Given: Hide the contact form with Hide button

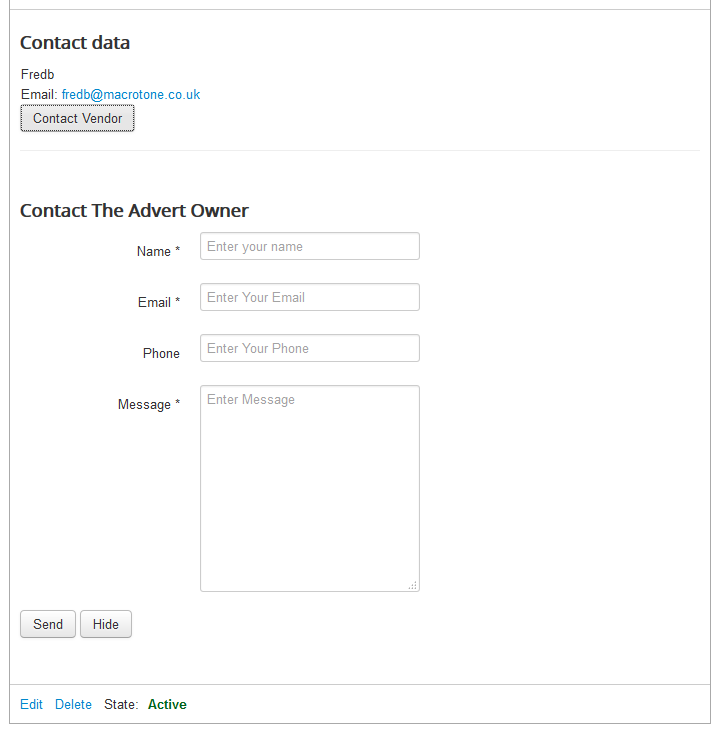Looking at the screenshot, I should [105, 625].
